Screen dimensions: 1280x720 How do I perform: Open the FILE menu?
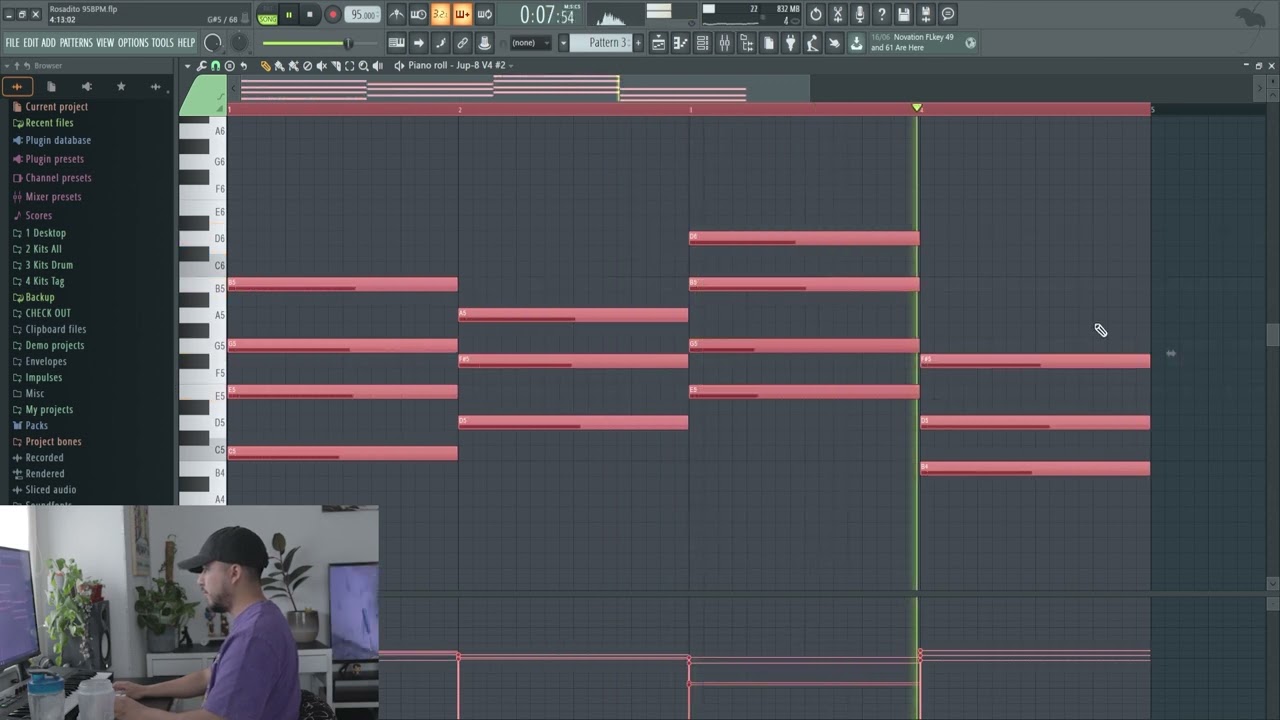click(x=12, y=43)
